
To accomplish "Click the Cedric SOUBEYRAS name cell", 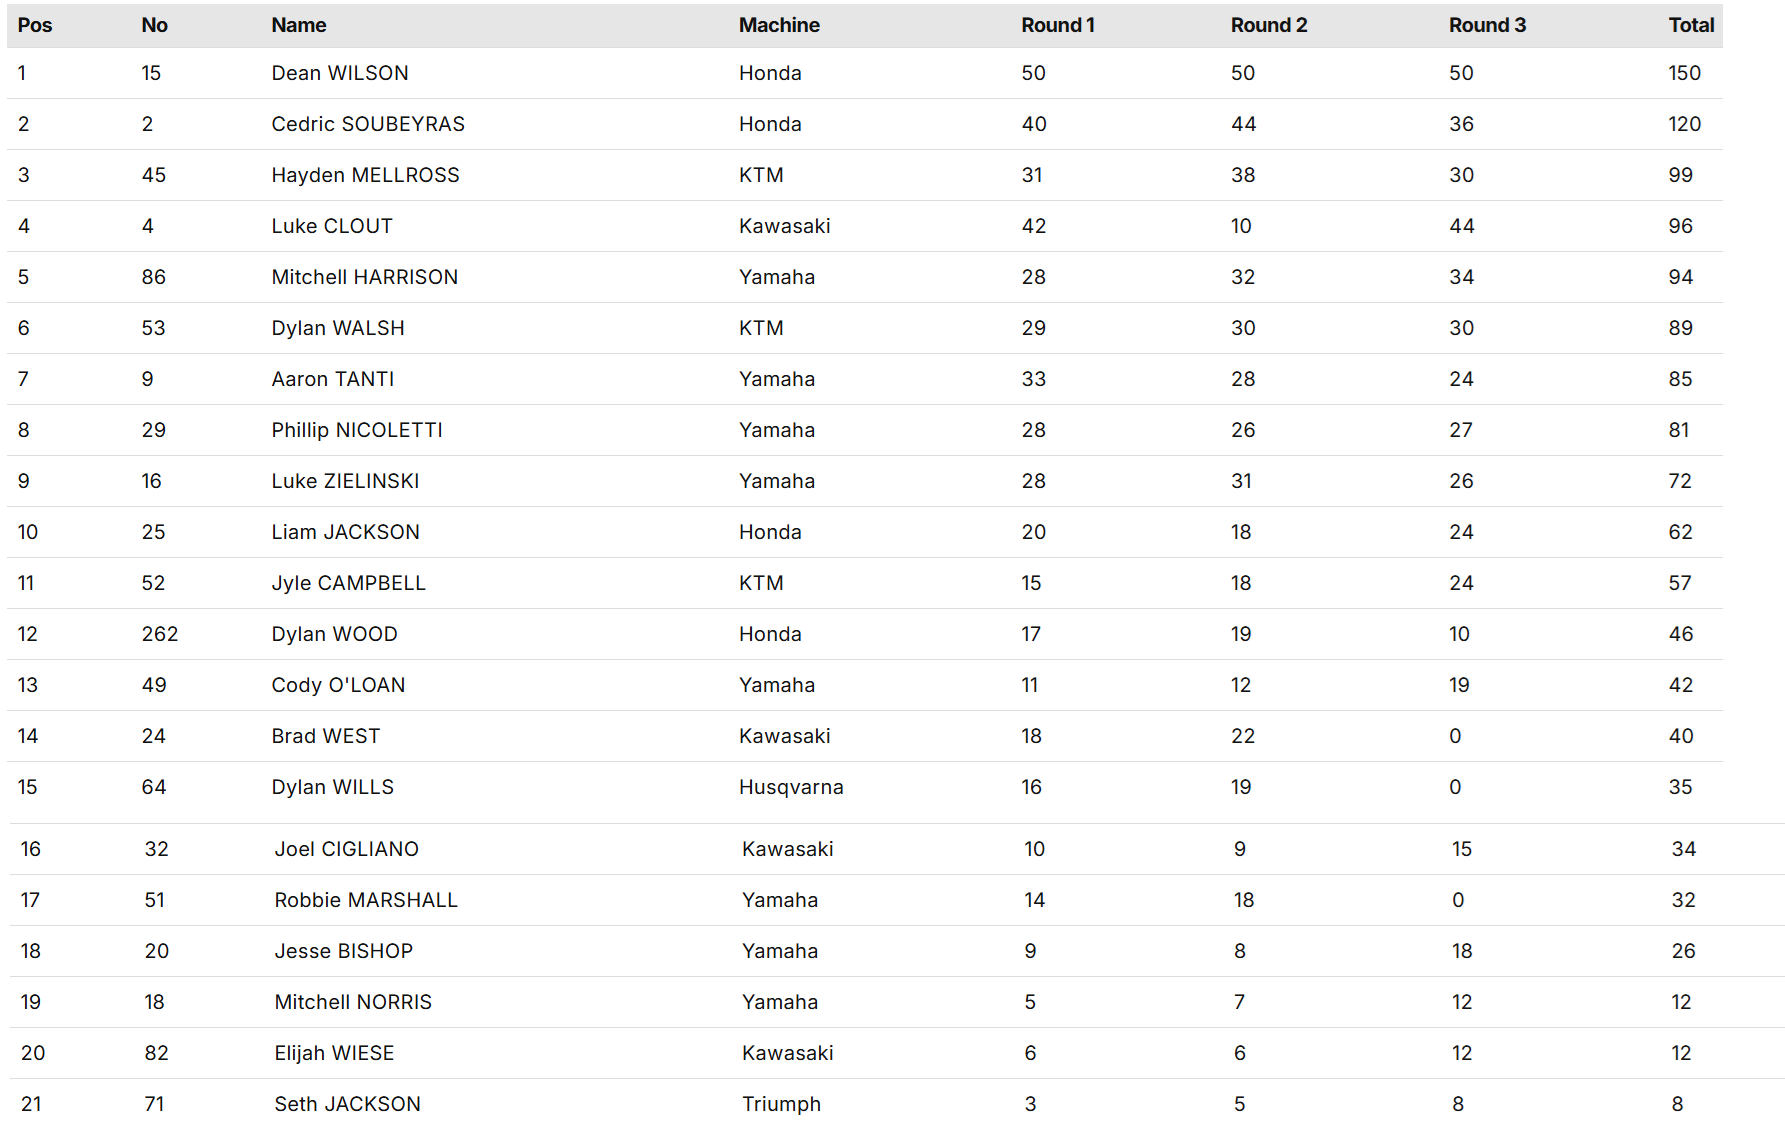I will click(x=368, y=125).
